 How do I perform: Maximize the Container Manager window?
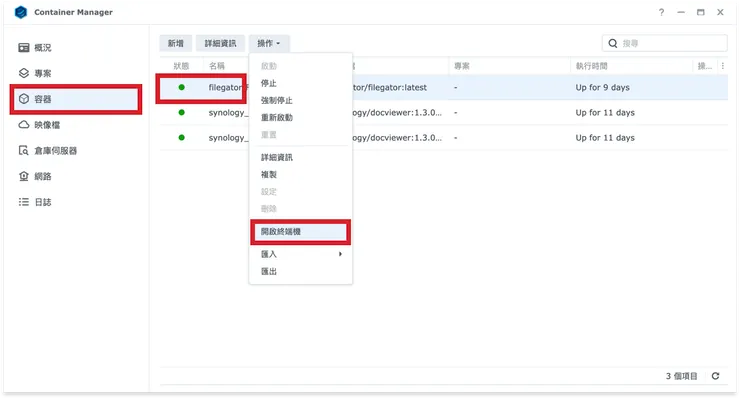click(x=700, y=12)
